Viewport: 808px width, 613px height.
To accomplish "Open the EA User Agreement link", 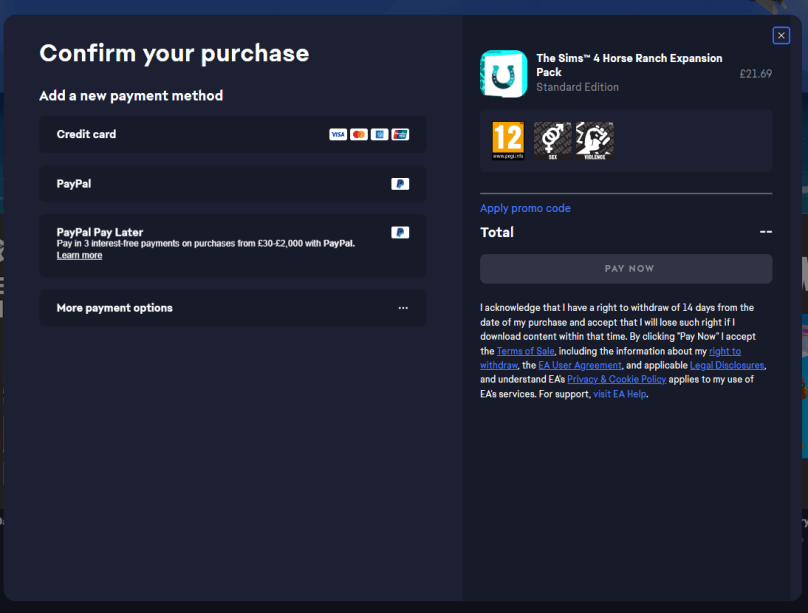I will point(580,365).
